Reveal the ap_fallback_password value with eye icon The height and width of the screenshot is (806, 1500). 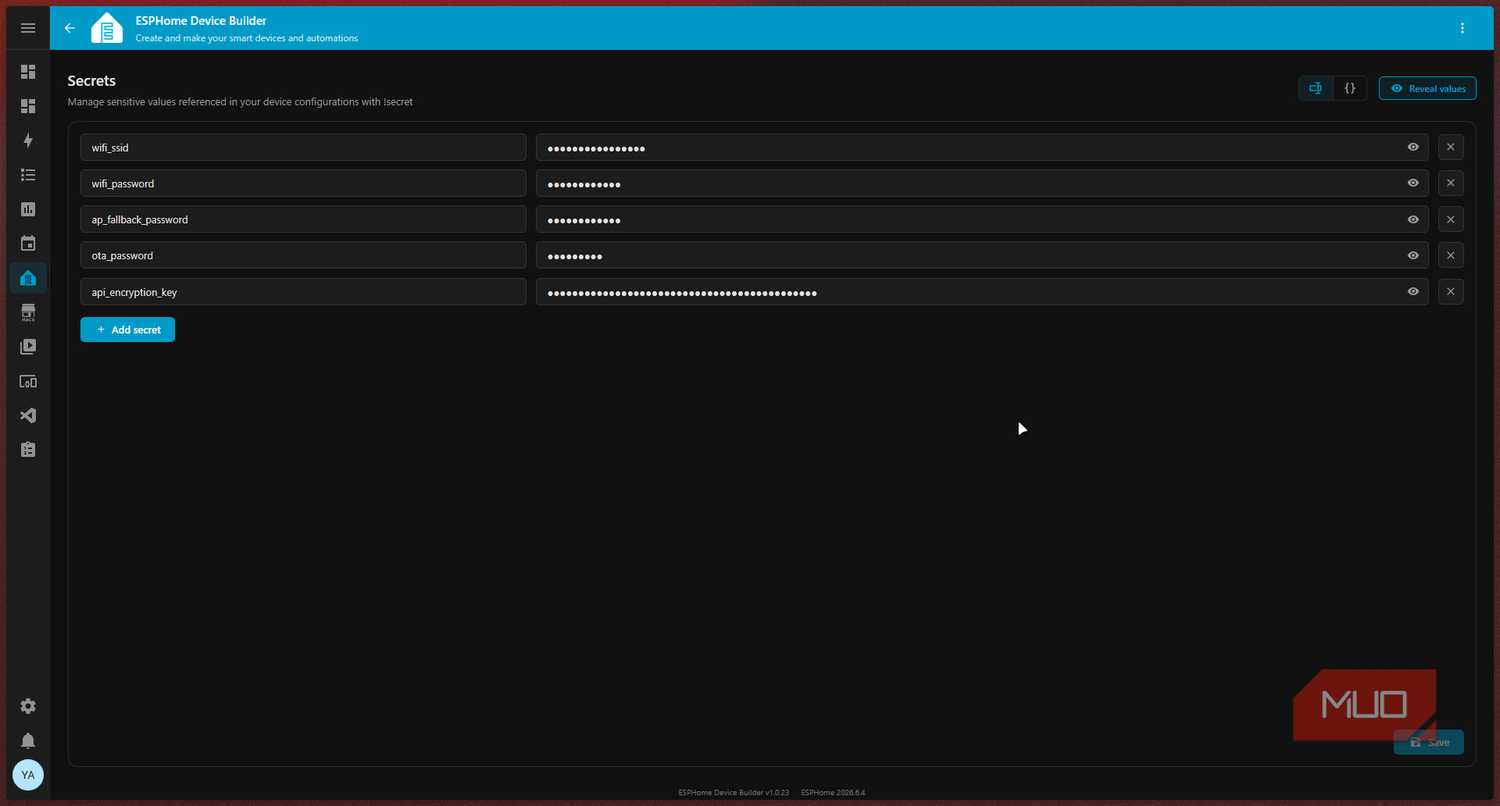(1413, 219)
